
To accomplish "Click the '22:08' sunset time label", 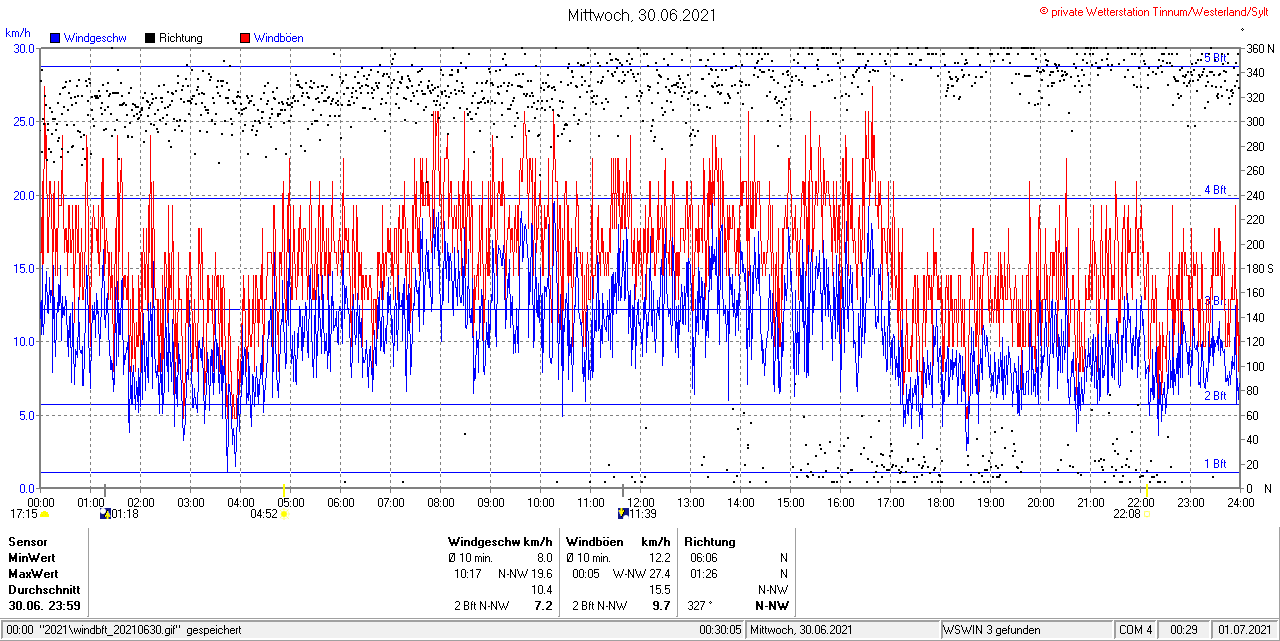I will point(1127,514).
